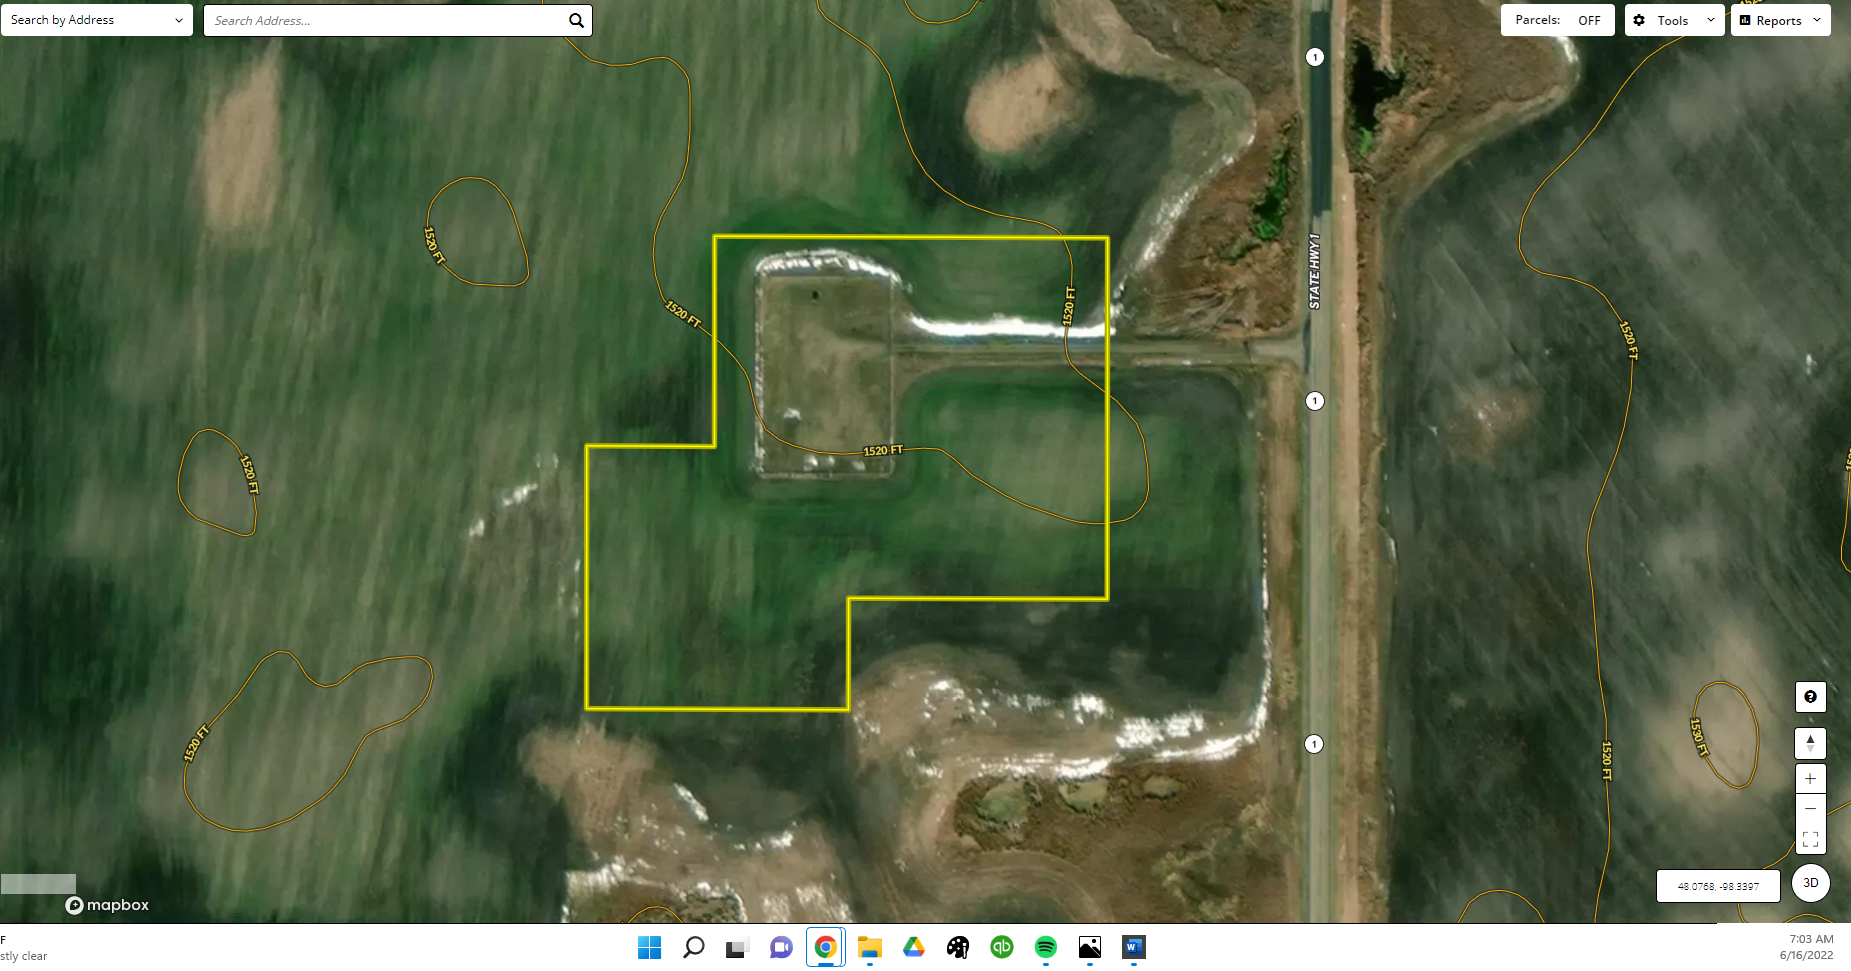Open Google Drive from the taskbar

click(913, 947)
